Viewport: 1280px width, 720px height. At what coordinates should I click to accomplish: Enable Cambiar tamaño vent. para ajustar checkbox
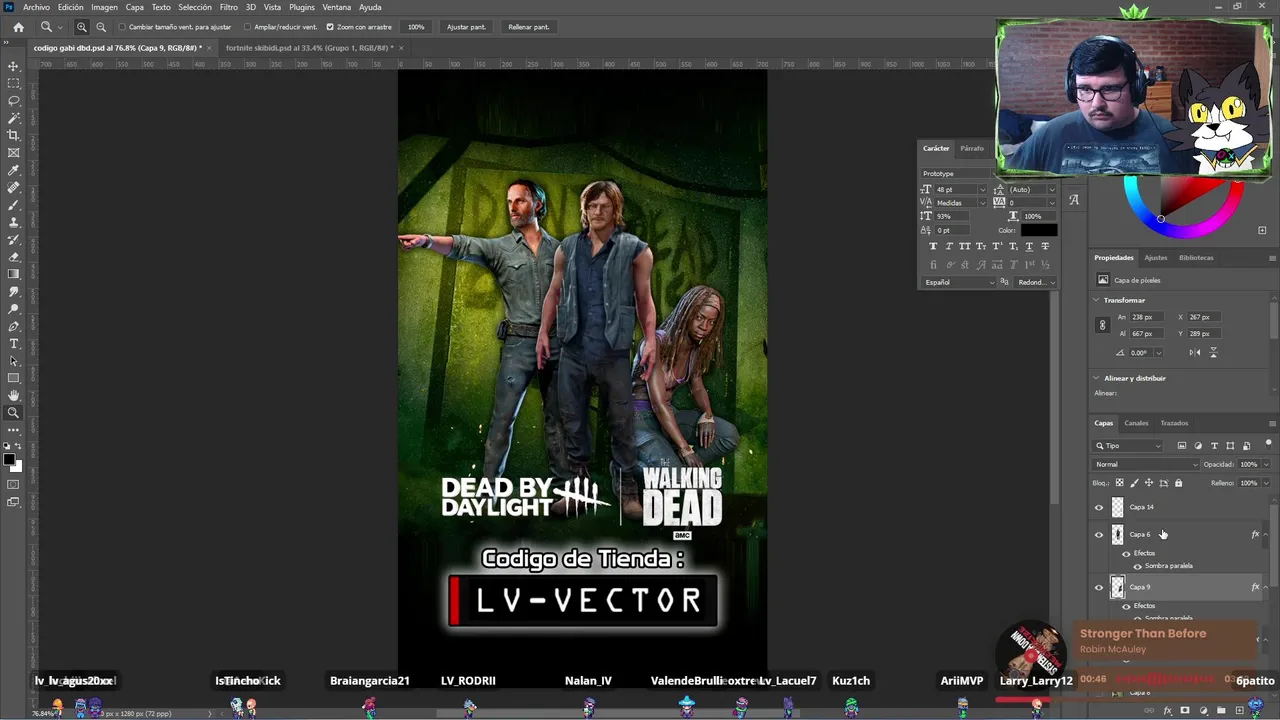pos(122,27)
